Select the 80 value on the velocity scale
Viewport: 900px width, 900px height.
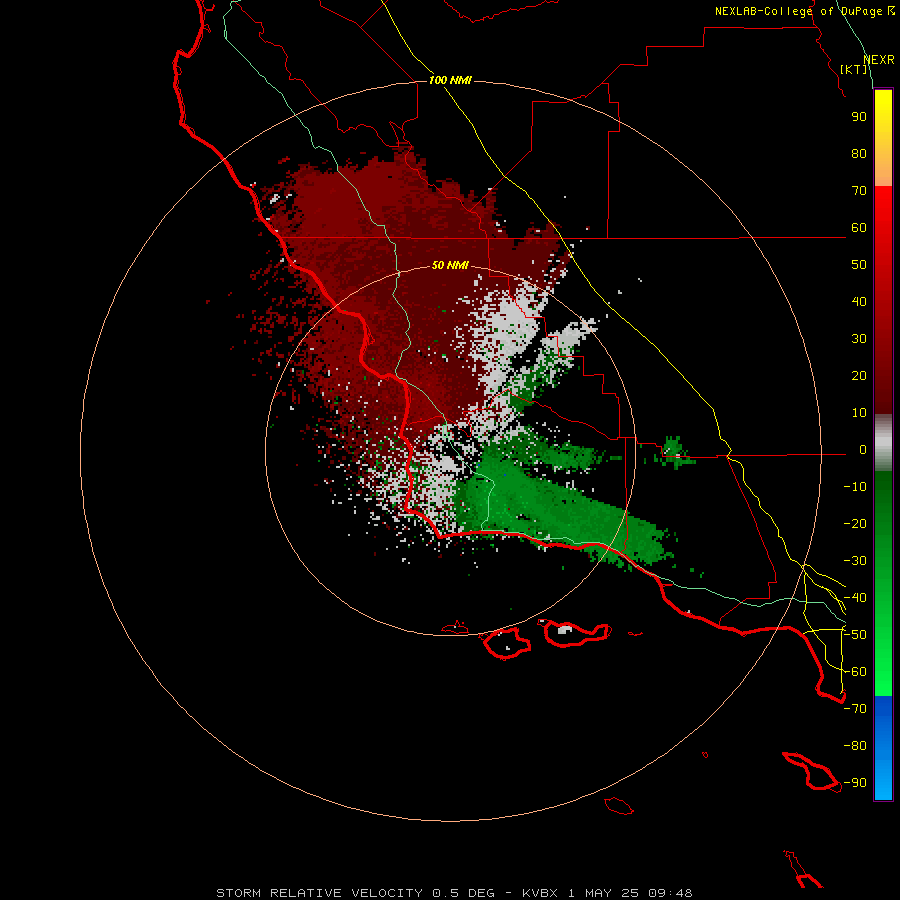[859, 153]
